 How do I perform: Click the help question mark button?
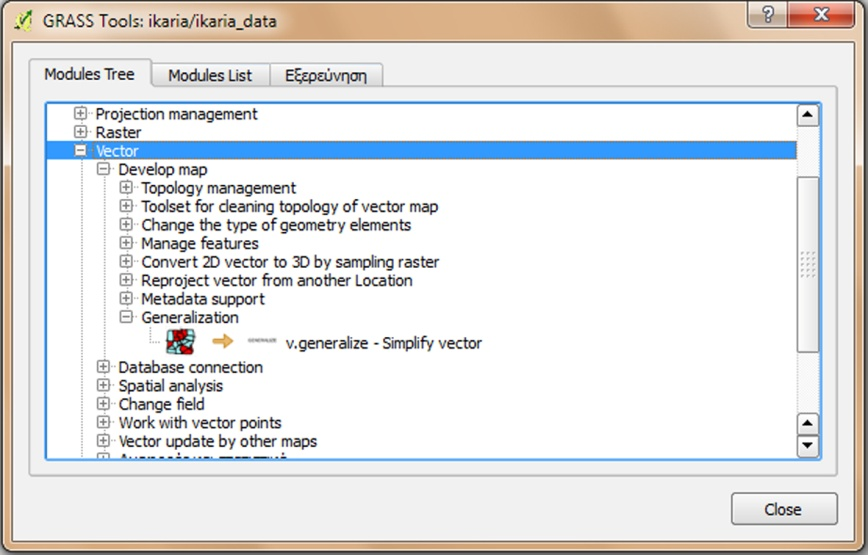pyautogui.click(x=767, y=14)
